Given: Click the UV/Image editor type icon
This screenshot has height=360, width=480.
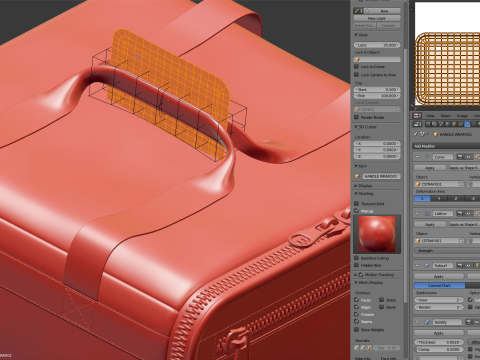Looking at the screenshot, I should click(417, 116).
